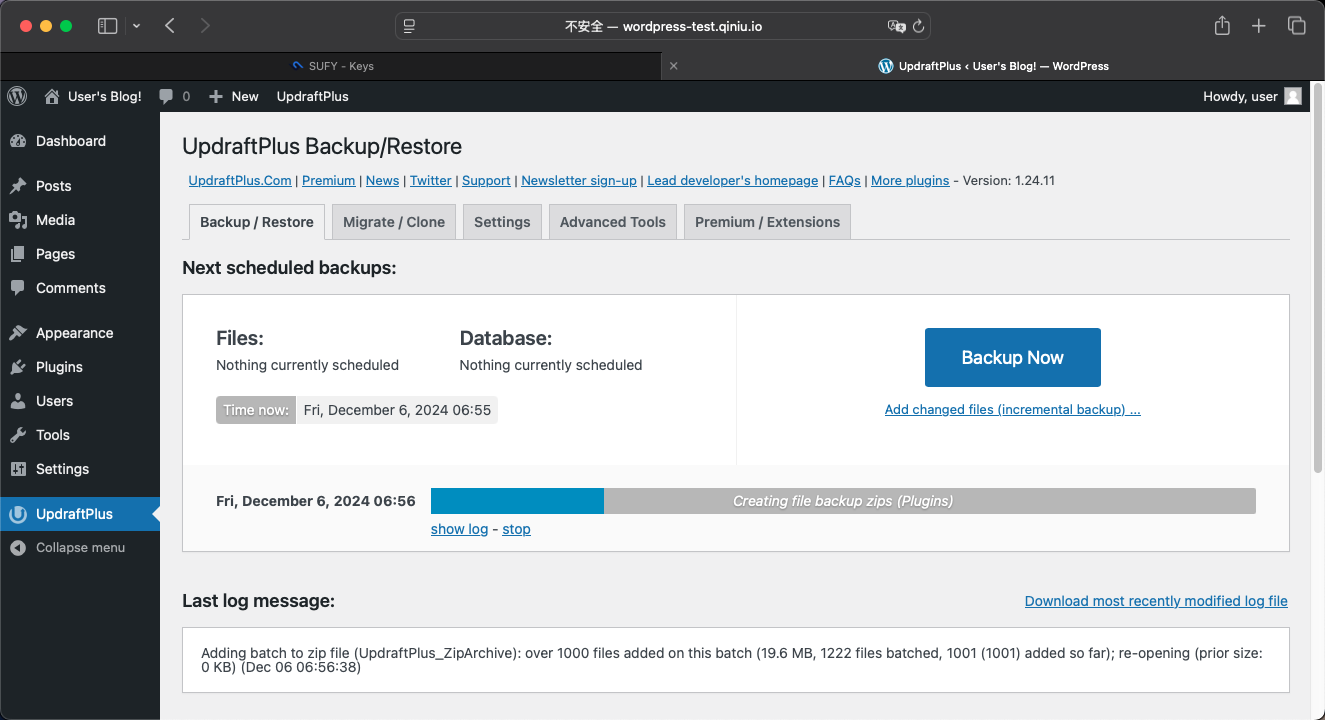Open UpdraftPlus admin bar menu
This screenshot has width=1325, height=720.
pyautogui.click(x=312, y=96)
